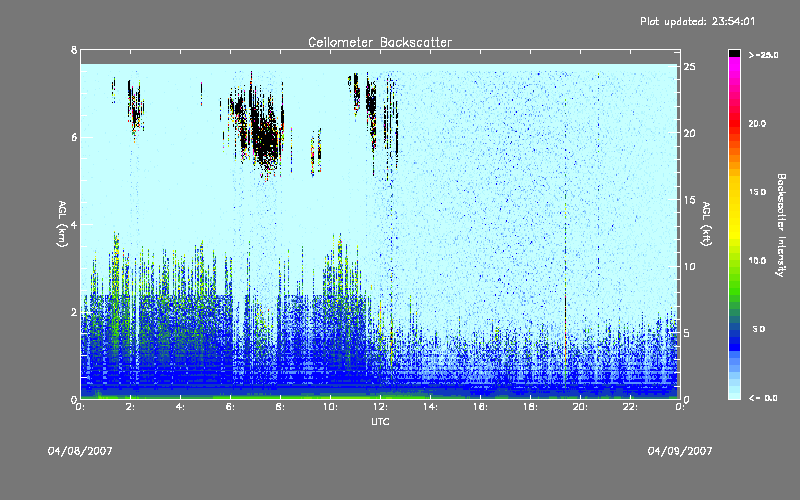Click the "16:" tick on the UTC axis

tap(481, 407)
